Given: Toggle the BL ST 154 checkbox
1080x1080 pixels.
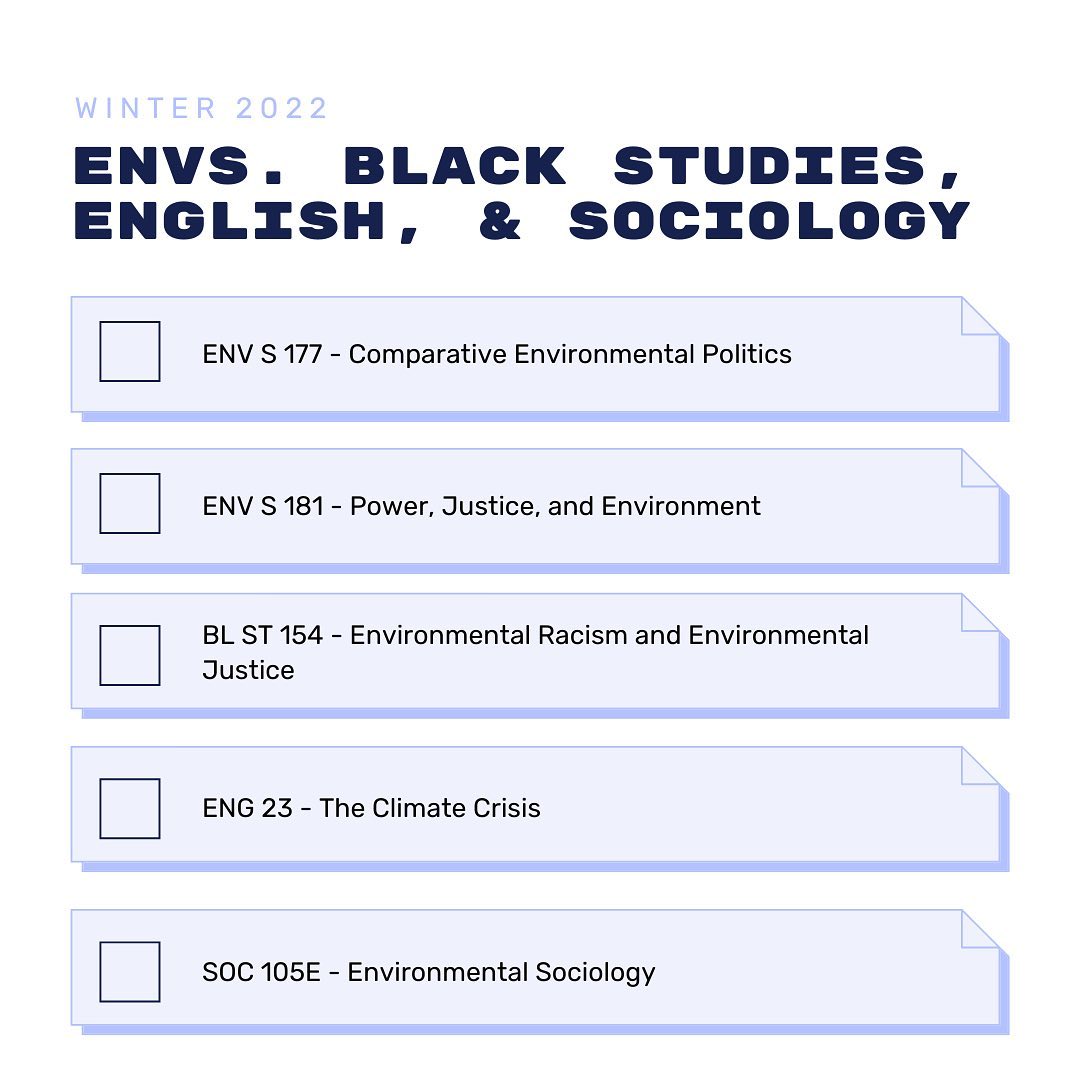Looking at the screenshot, I should [130, 655].
